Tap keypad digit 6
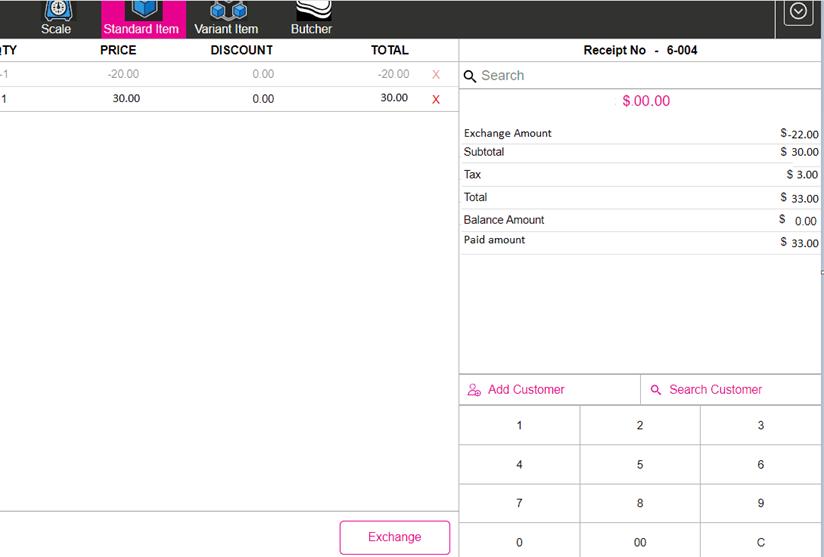 760,465
